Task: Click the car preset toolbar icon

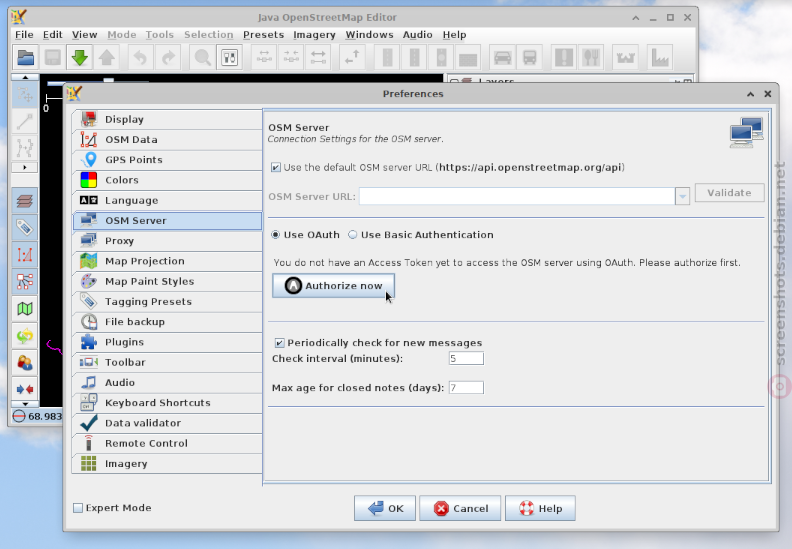Action: [x=503, y=58]
